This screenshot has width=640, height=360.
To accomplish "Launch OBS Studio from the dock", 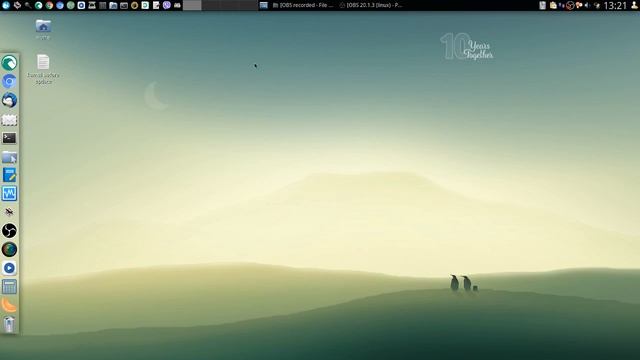I will (9, 231).
